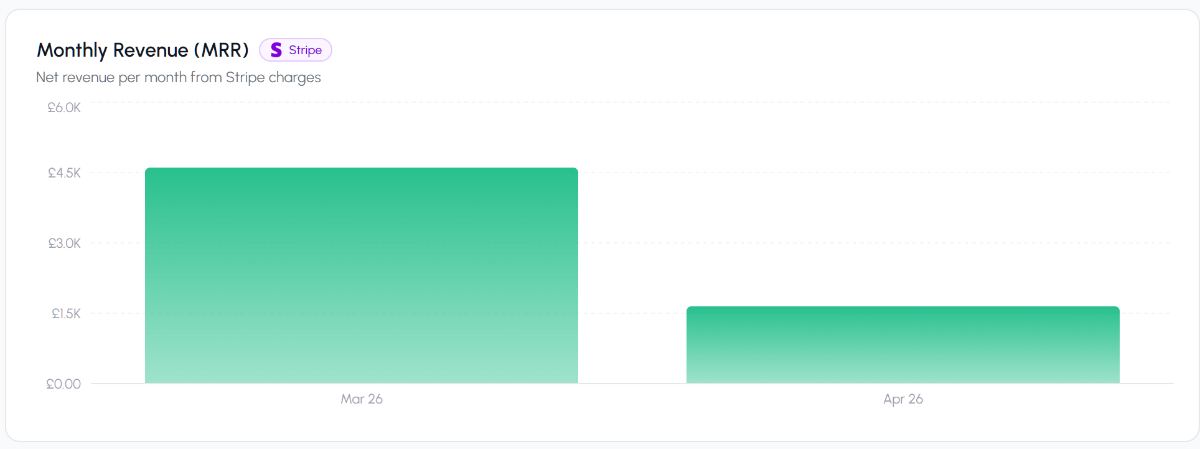Viewport: 1200px width, 449px height.
Task: Click the top edge of the Mar 26 bar
Action: tap(361, 169)
